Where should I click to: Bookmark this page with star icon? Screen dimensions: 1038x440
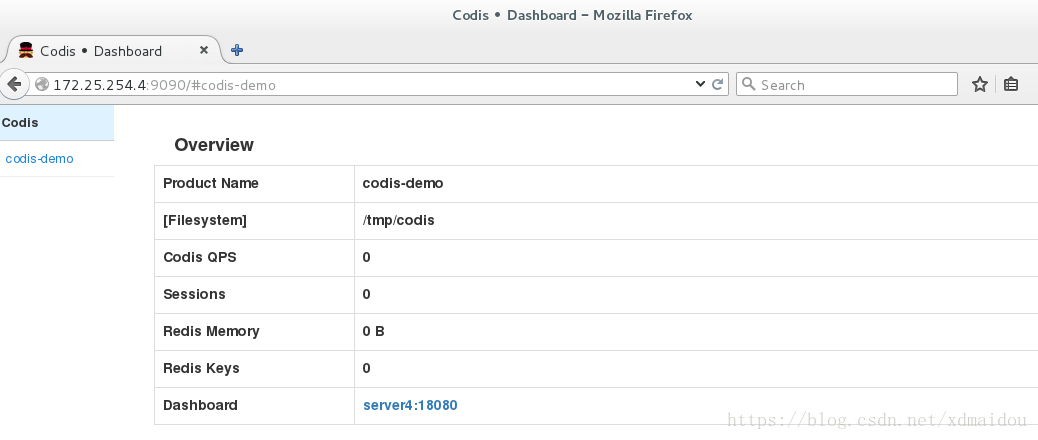point(980,84)
